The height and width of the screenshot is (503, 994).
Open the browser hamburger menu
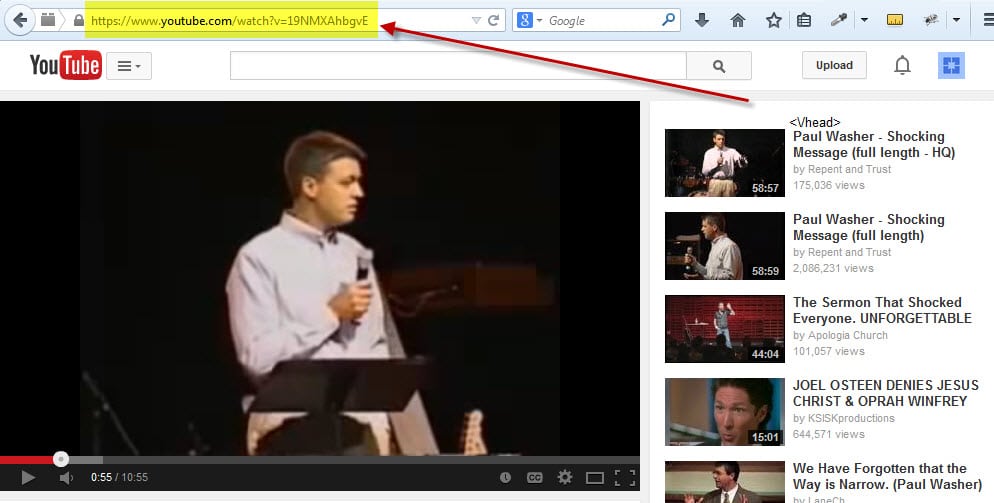[x=988, y=20]
